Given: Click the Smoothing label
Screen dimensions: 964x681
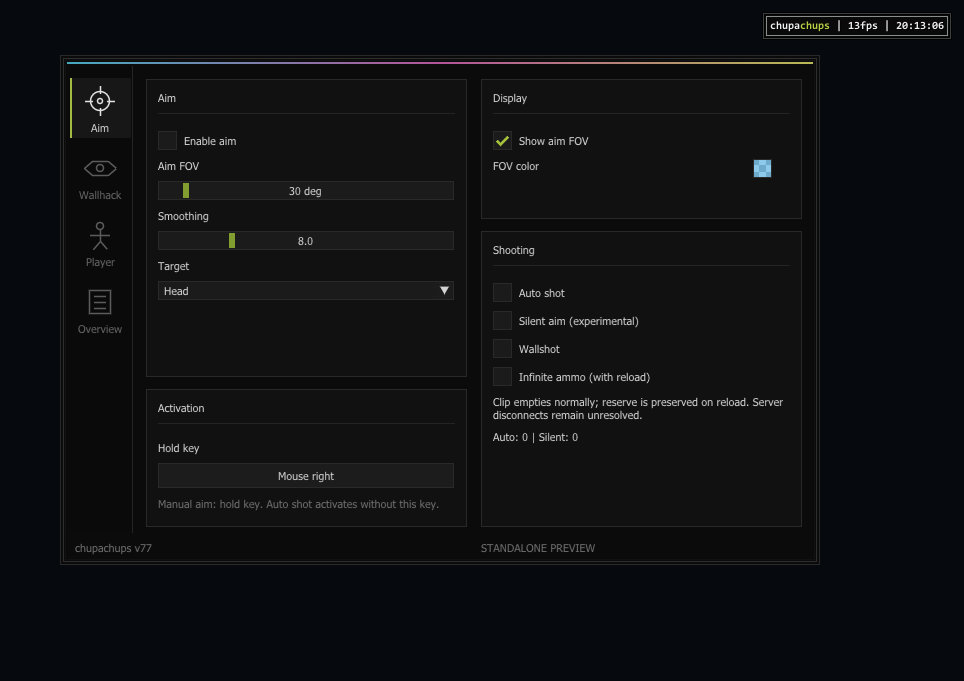Looking at the screenshot, I should pos(183,216).
